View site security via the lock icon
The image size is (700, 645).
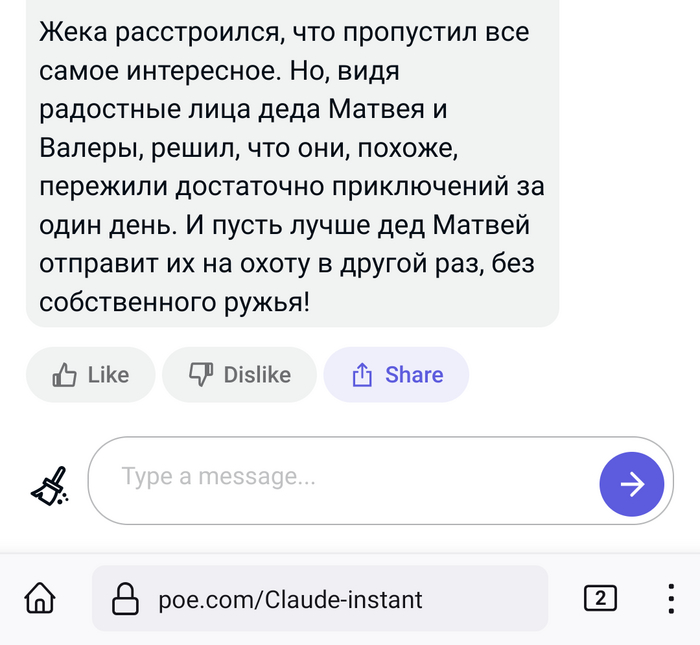(124, 599)
